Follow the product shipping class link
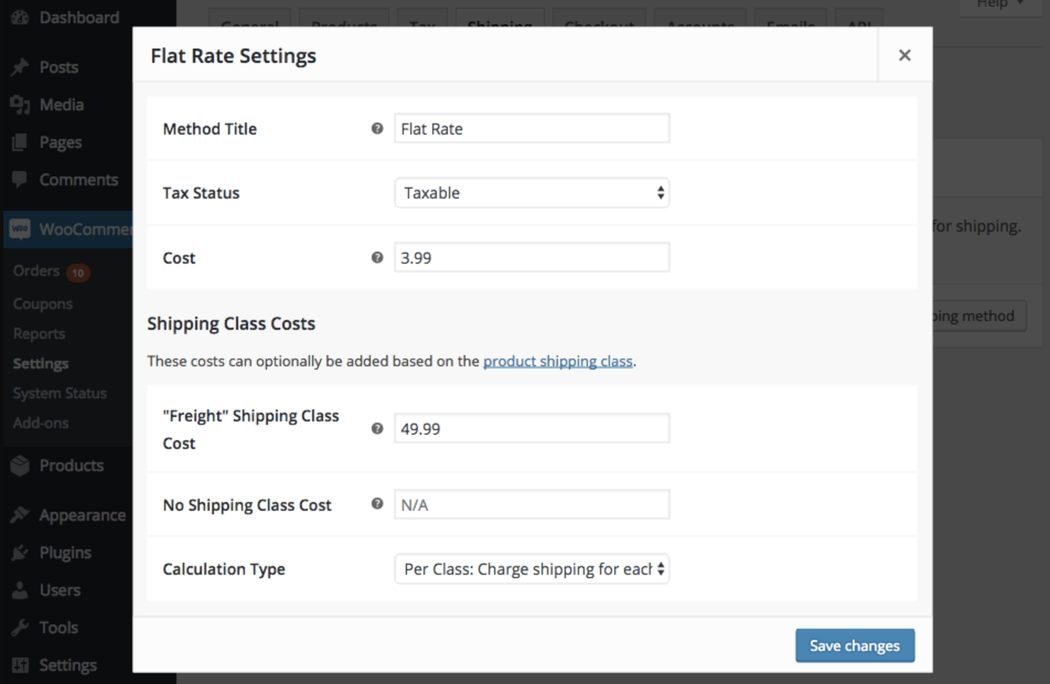Image resolution: width=1050 pixels, height=684 pixels. click(x=557, y=361)
